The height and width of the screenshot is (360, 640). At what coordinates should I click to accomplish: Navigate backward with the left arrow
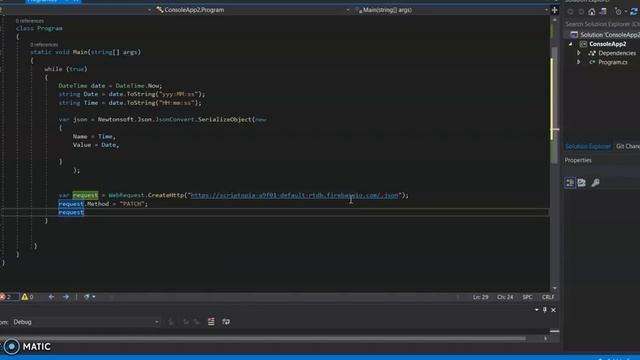51,297
